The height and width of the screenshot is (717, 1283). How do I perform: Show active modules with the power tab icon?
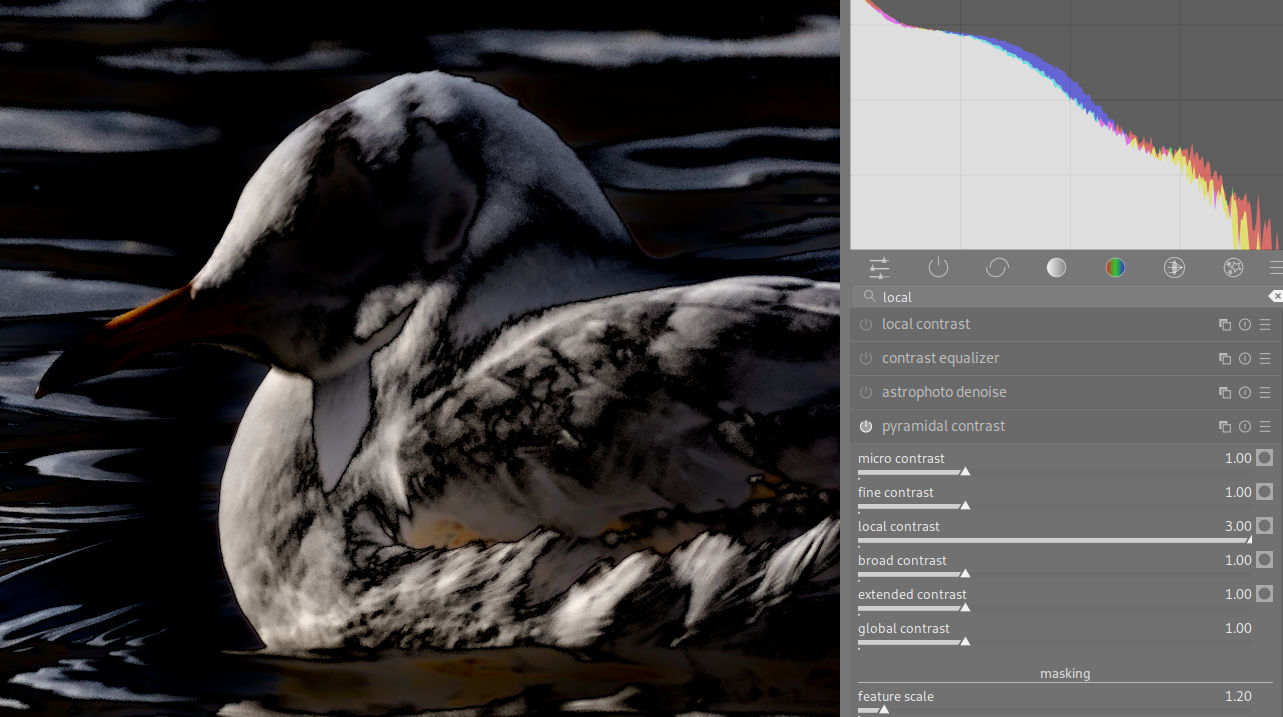pos(938,267)
